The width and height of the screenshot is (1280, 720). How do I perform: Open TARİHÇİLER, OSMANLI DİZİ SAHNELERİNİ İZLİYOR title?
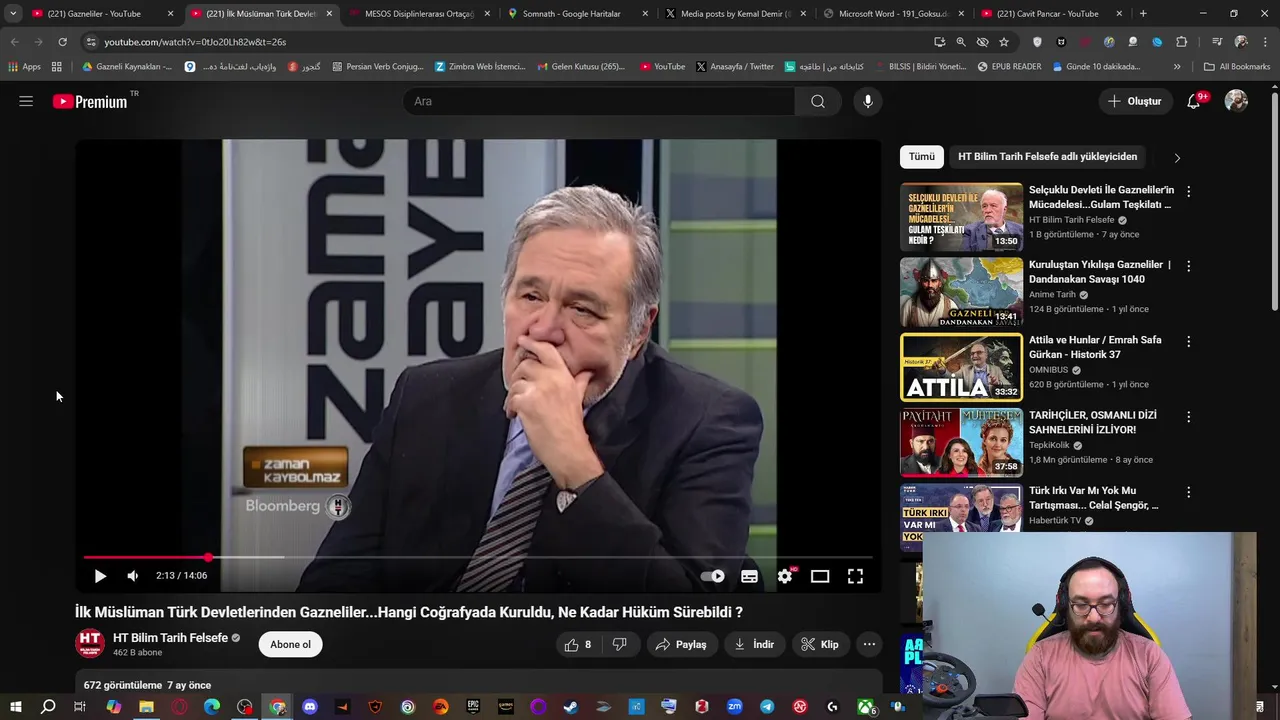1093,422
